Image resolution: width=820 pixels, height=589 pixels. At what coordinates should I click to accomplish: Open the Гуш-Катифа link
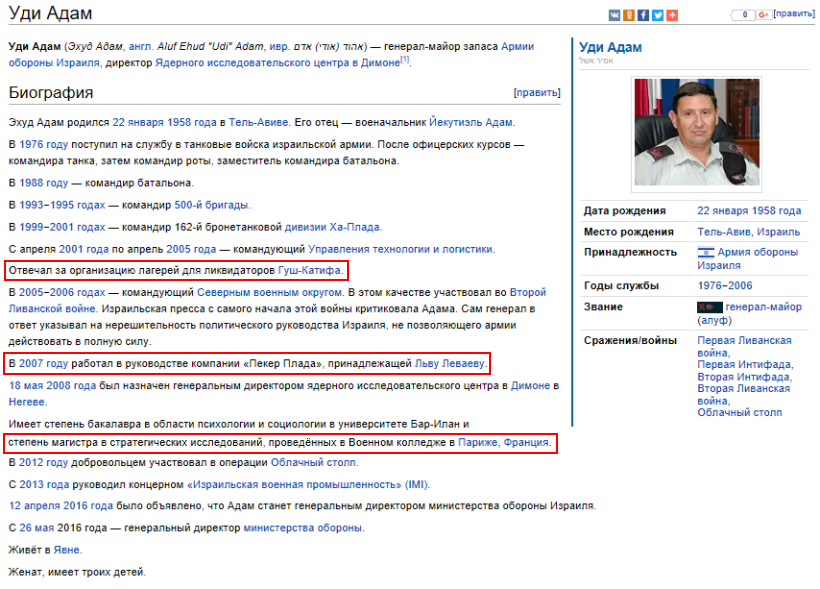click(310, 270)
